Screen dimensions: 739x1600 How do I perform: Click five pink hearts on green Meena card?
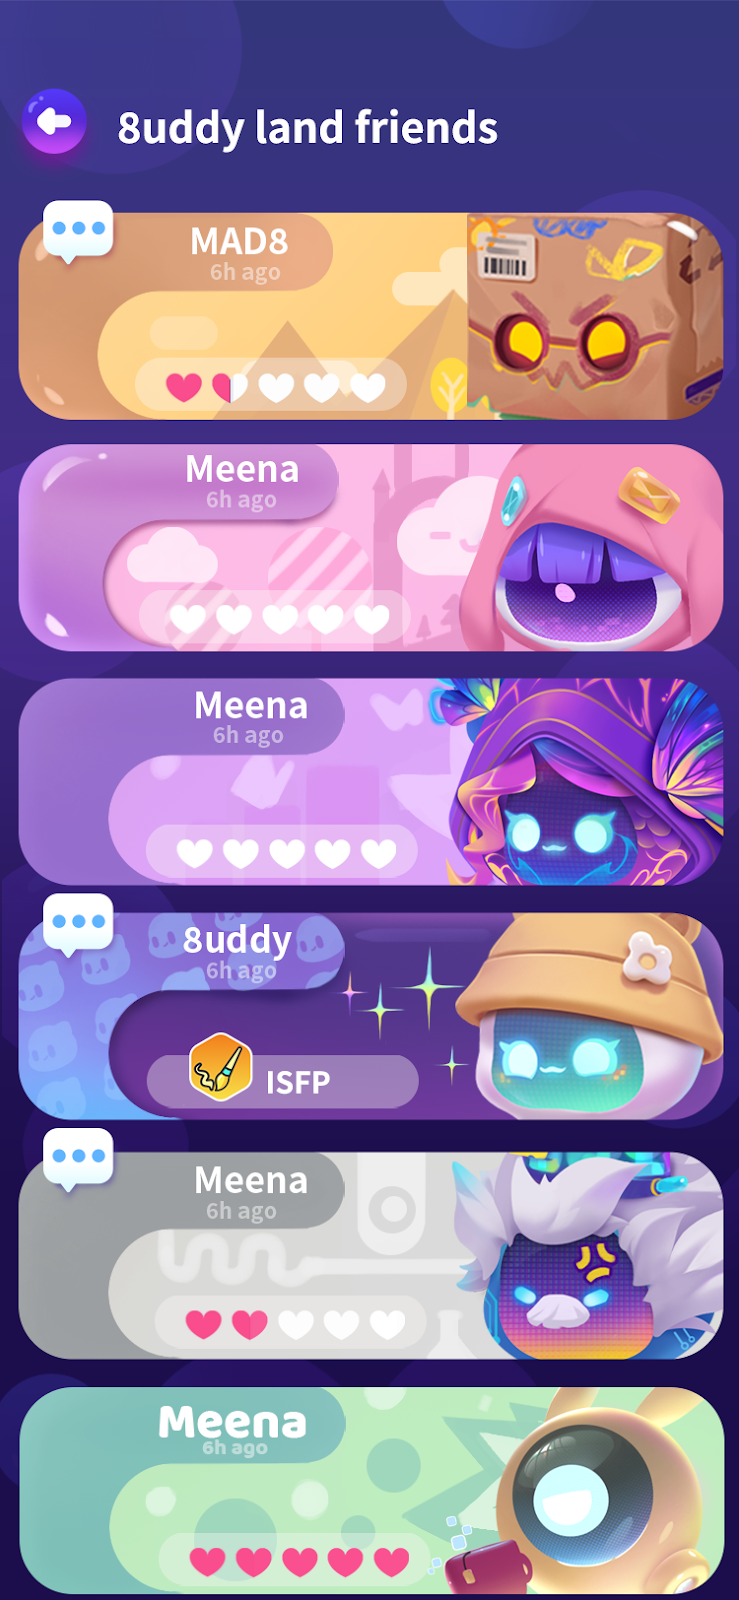[x=299, y=1561]
